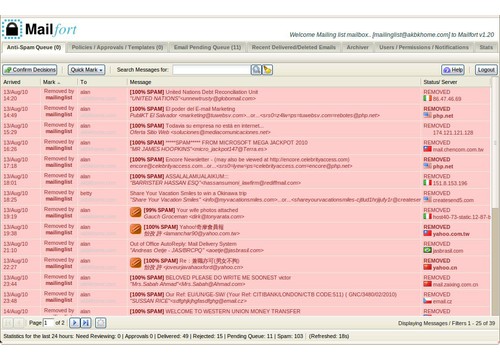500x360 pixels.
Task: Click the search magnifier icon beside the search box
Action: tap(256, 70)
